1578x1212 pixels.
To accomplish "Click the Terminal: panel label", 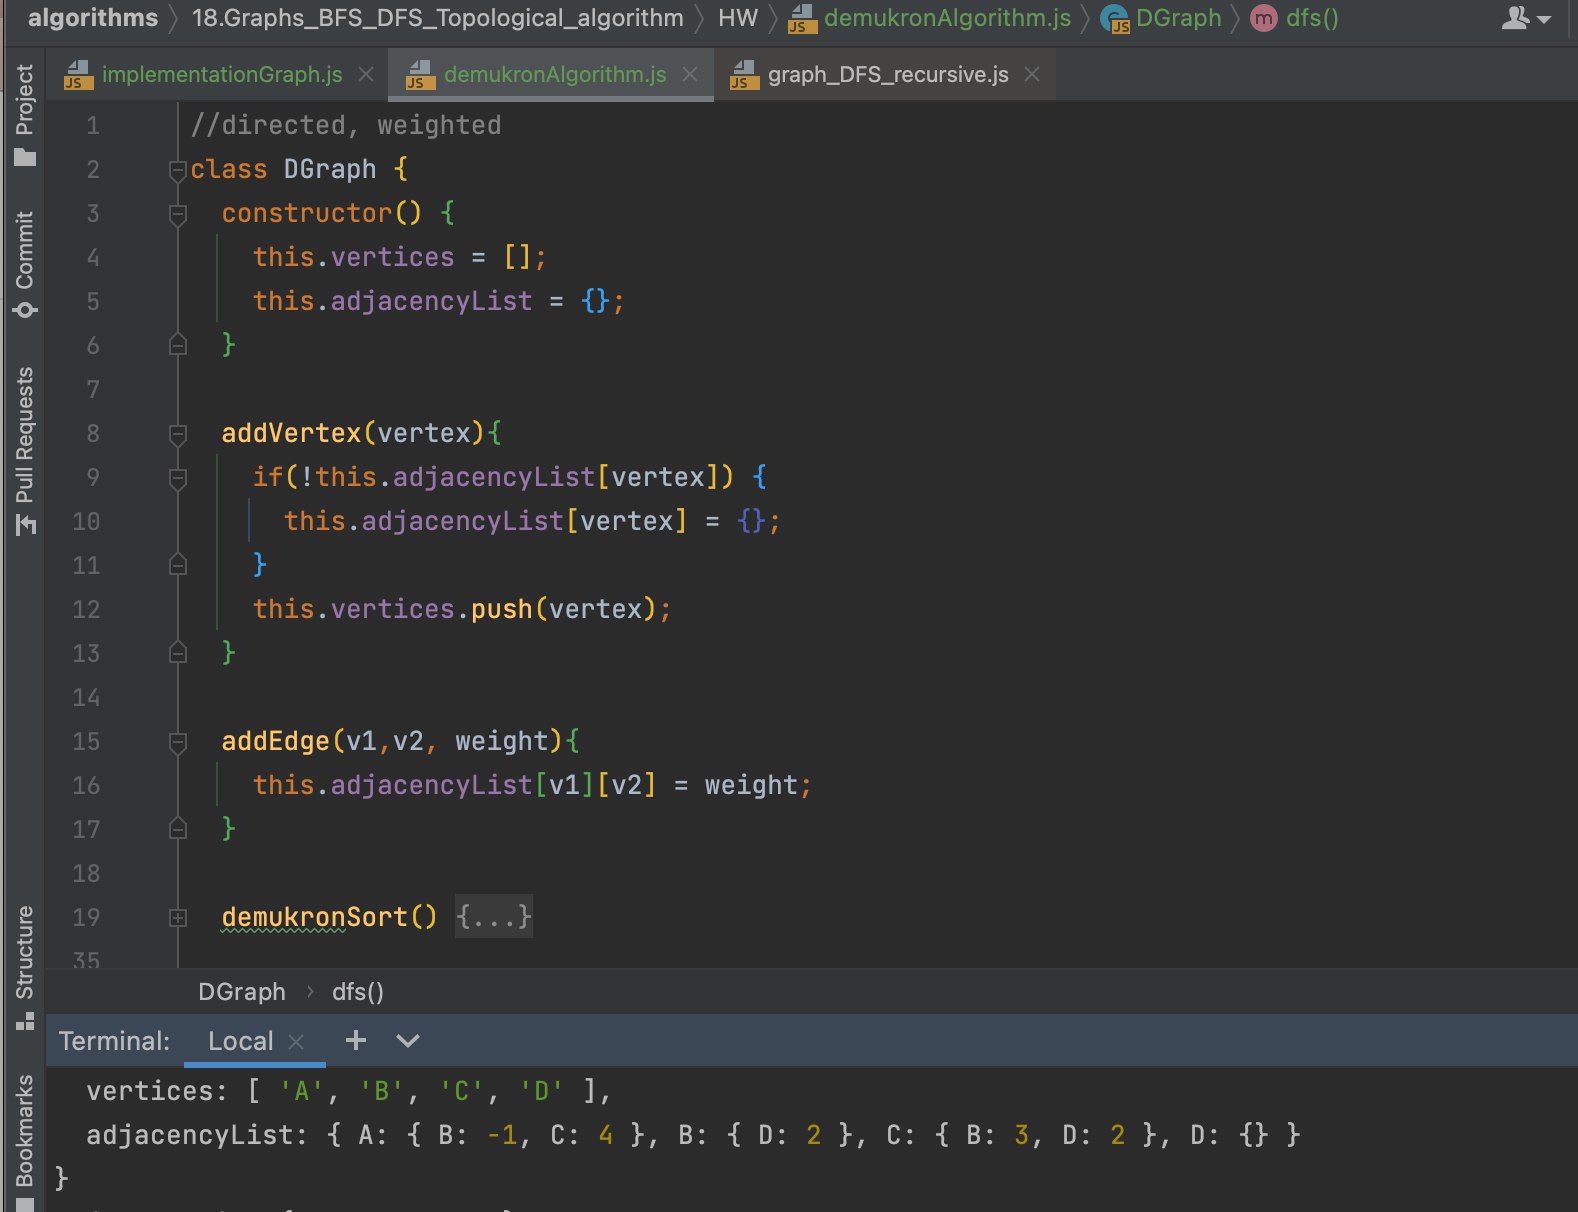I will click(115, 1041).
